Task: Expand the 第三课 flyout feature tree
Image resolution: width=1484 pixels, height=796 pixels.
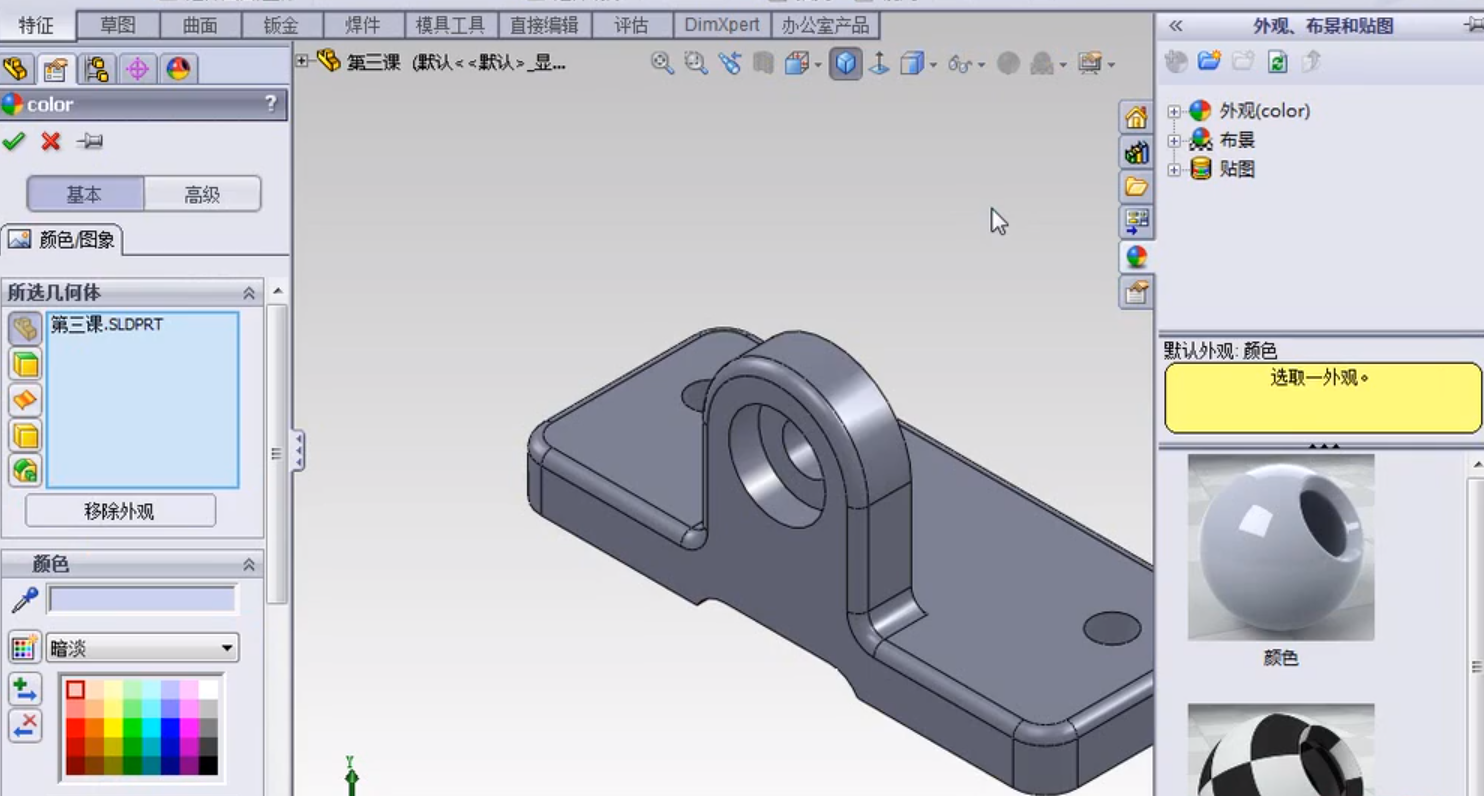Action: point(302,62)
